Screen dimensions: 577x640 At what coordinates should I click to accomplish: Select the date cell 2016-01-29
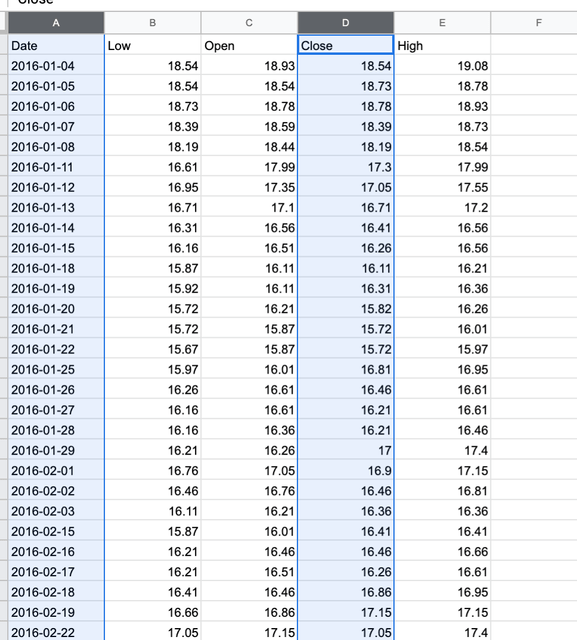[56, 450]
